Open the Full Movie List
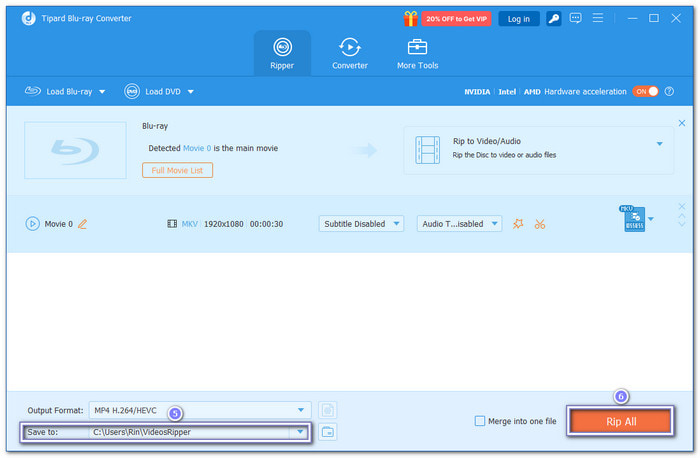Screen dimensions: 700x458 pyautogui.click(x=177, y=171)
